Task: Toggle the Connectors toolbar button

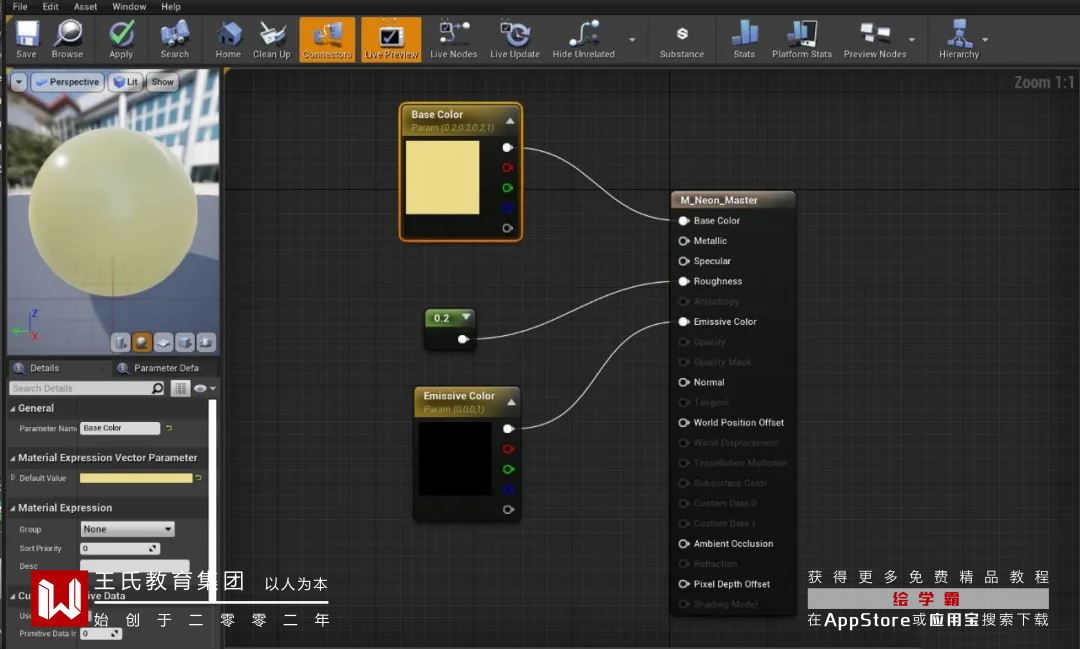Action: pos(327,39)
